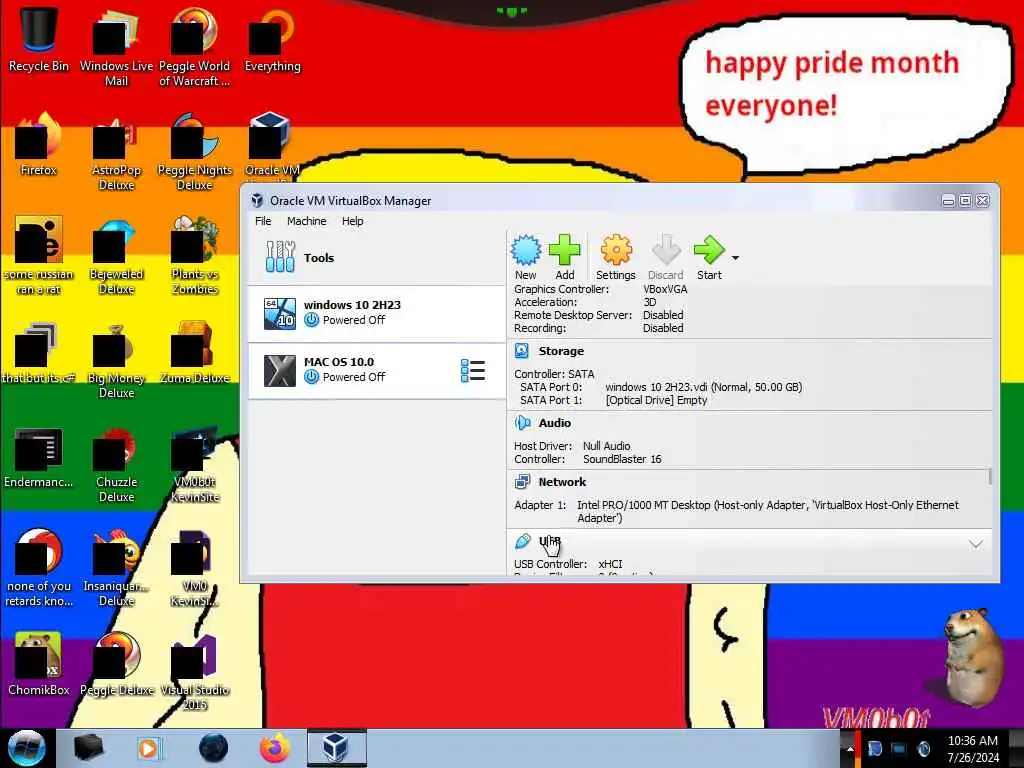Collapse the USB section chevron
Screen dimensions: 1024x768
(976, 544)
